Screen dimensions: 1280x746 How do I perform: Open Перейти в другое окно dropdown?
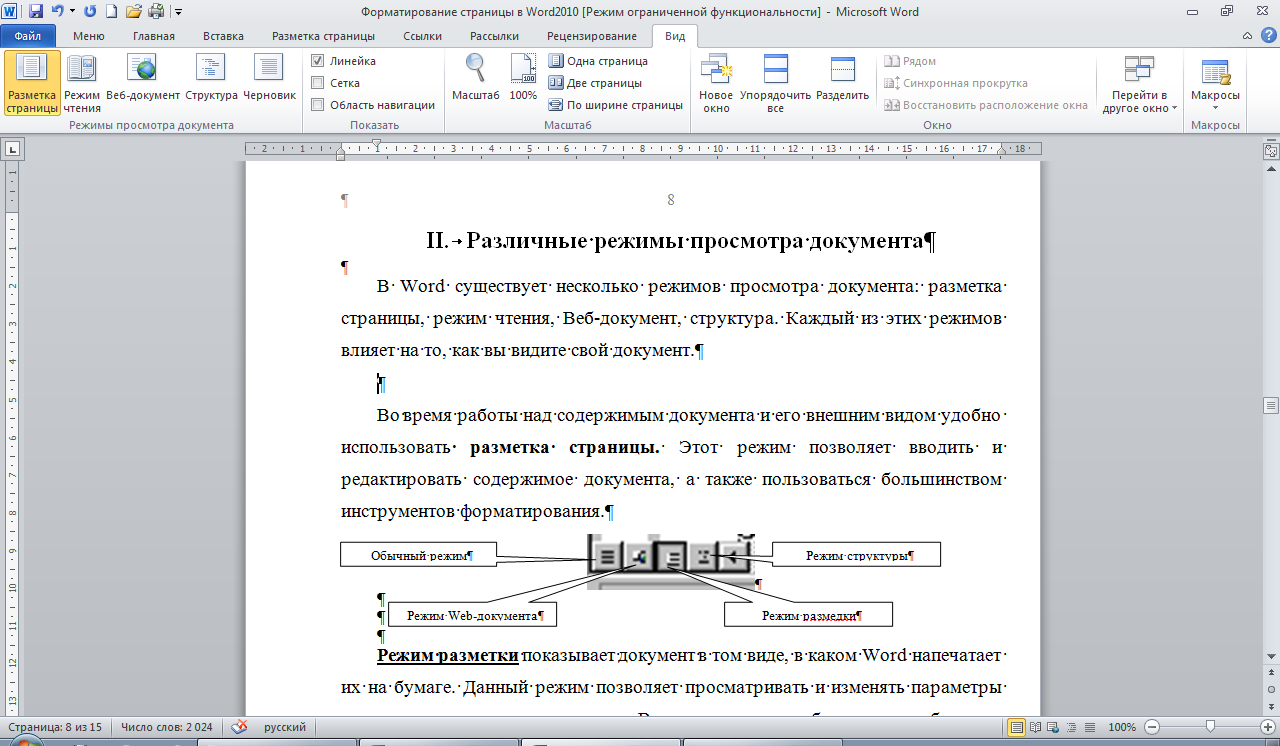click(x=1139, y=83)
